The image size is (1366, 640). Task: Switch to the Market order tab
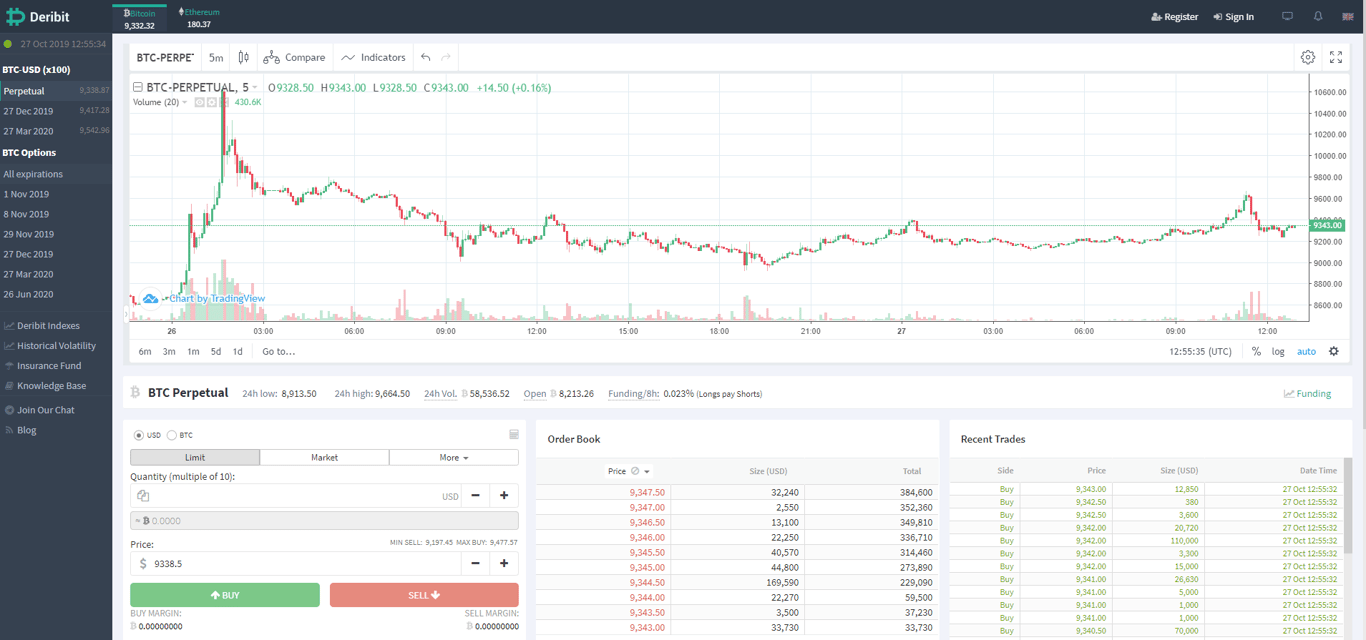click(324, 456)
